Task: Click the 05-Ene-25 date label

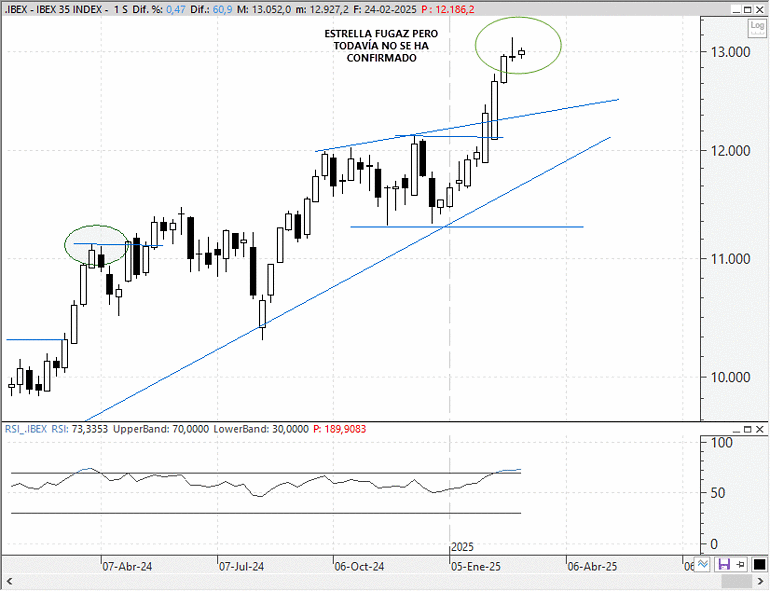Action: click(476, 566)
